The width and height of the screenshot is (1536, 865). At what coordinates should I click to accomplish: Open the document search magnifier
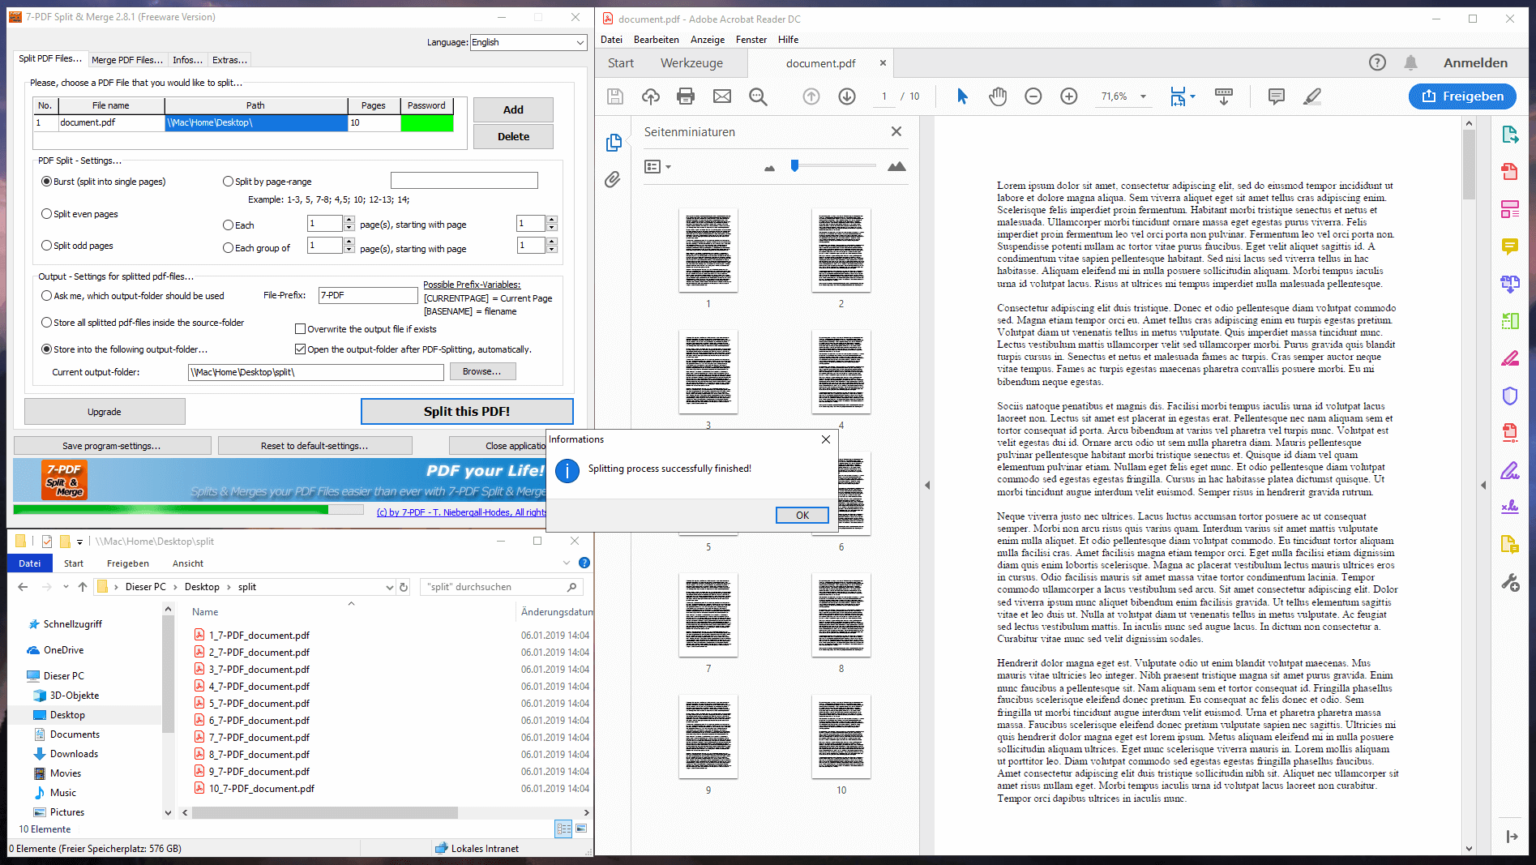(758, 96)
